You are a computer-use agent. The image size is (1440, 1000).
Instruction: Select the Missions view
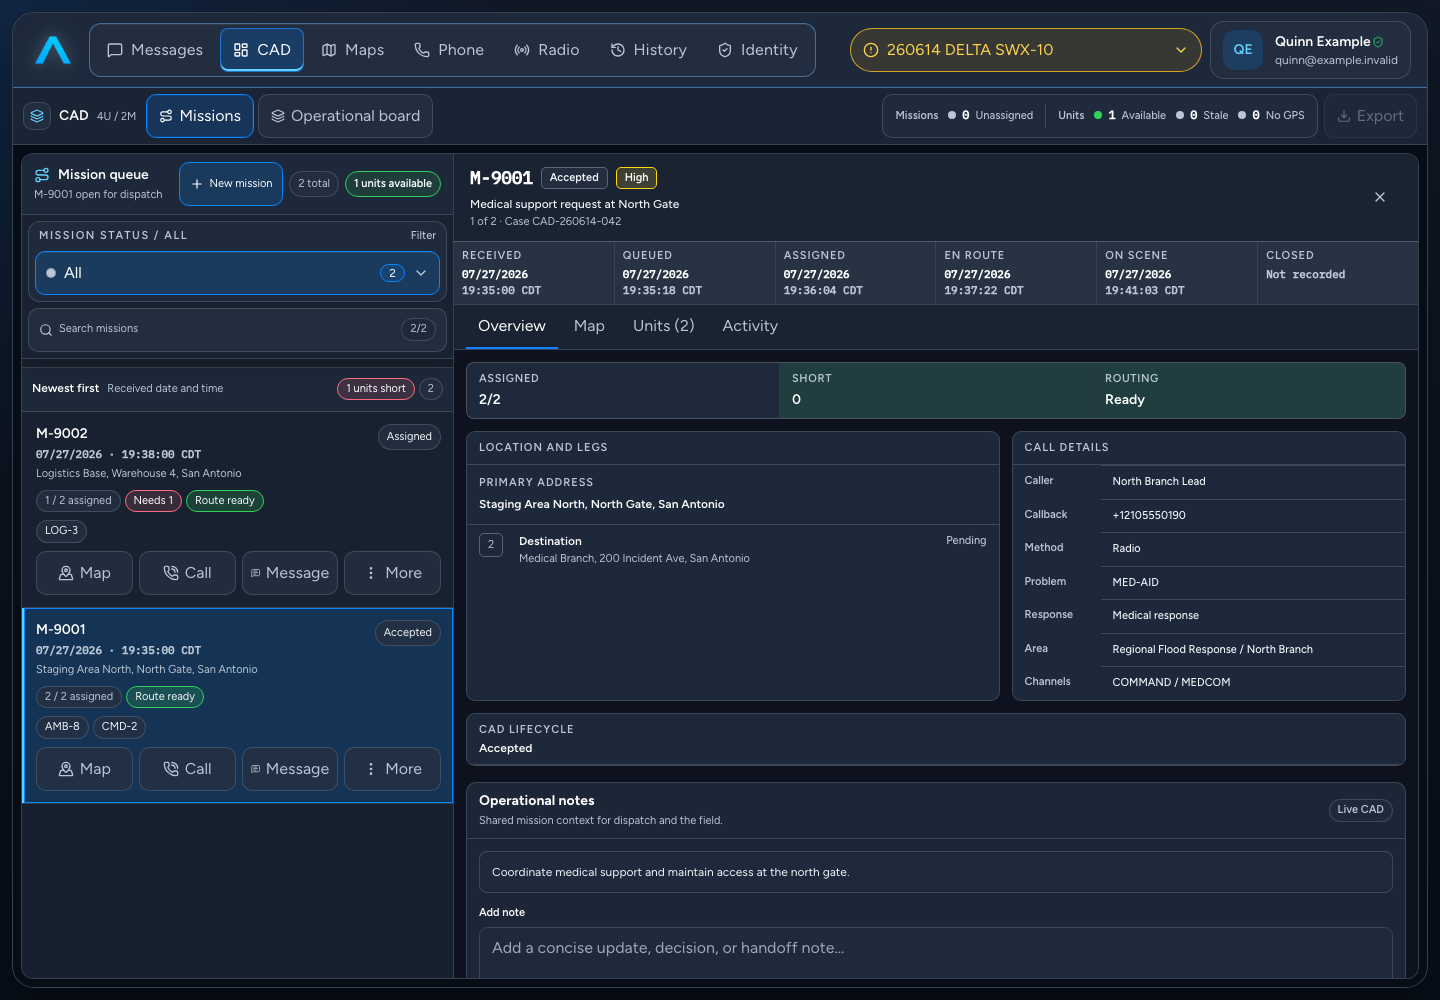[200, 116]
